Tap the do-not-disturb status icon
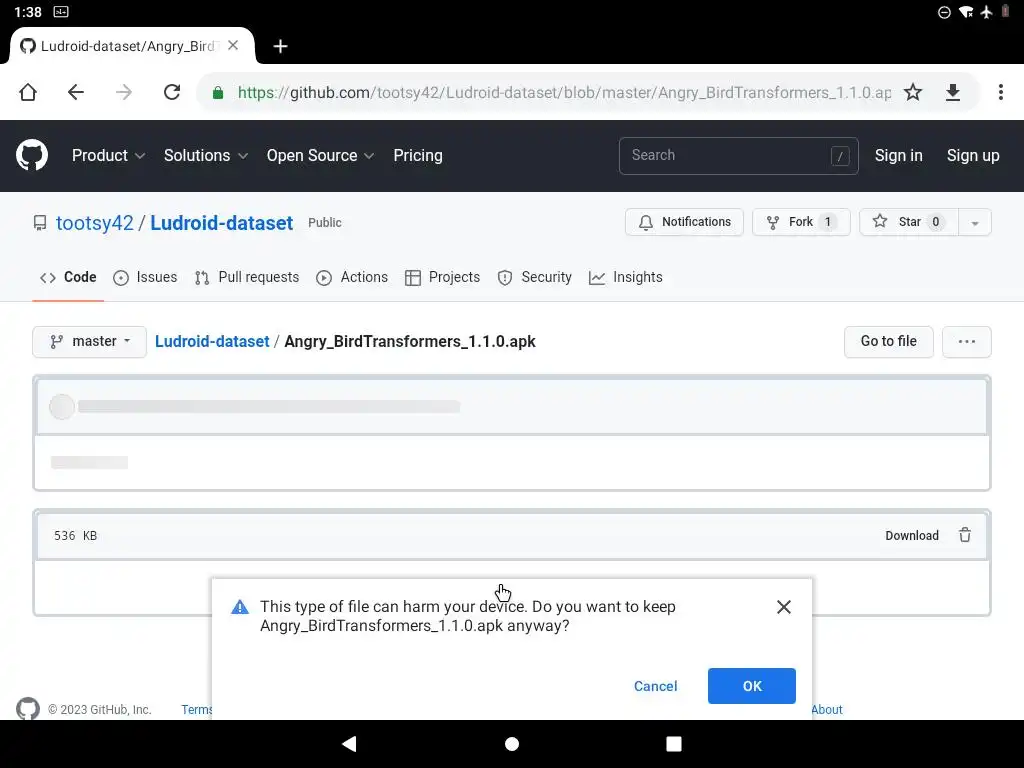1024x768 pixels. (x=944, y=12)
